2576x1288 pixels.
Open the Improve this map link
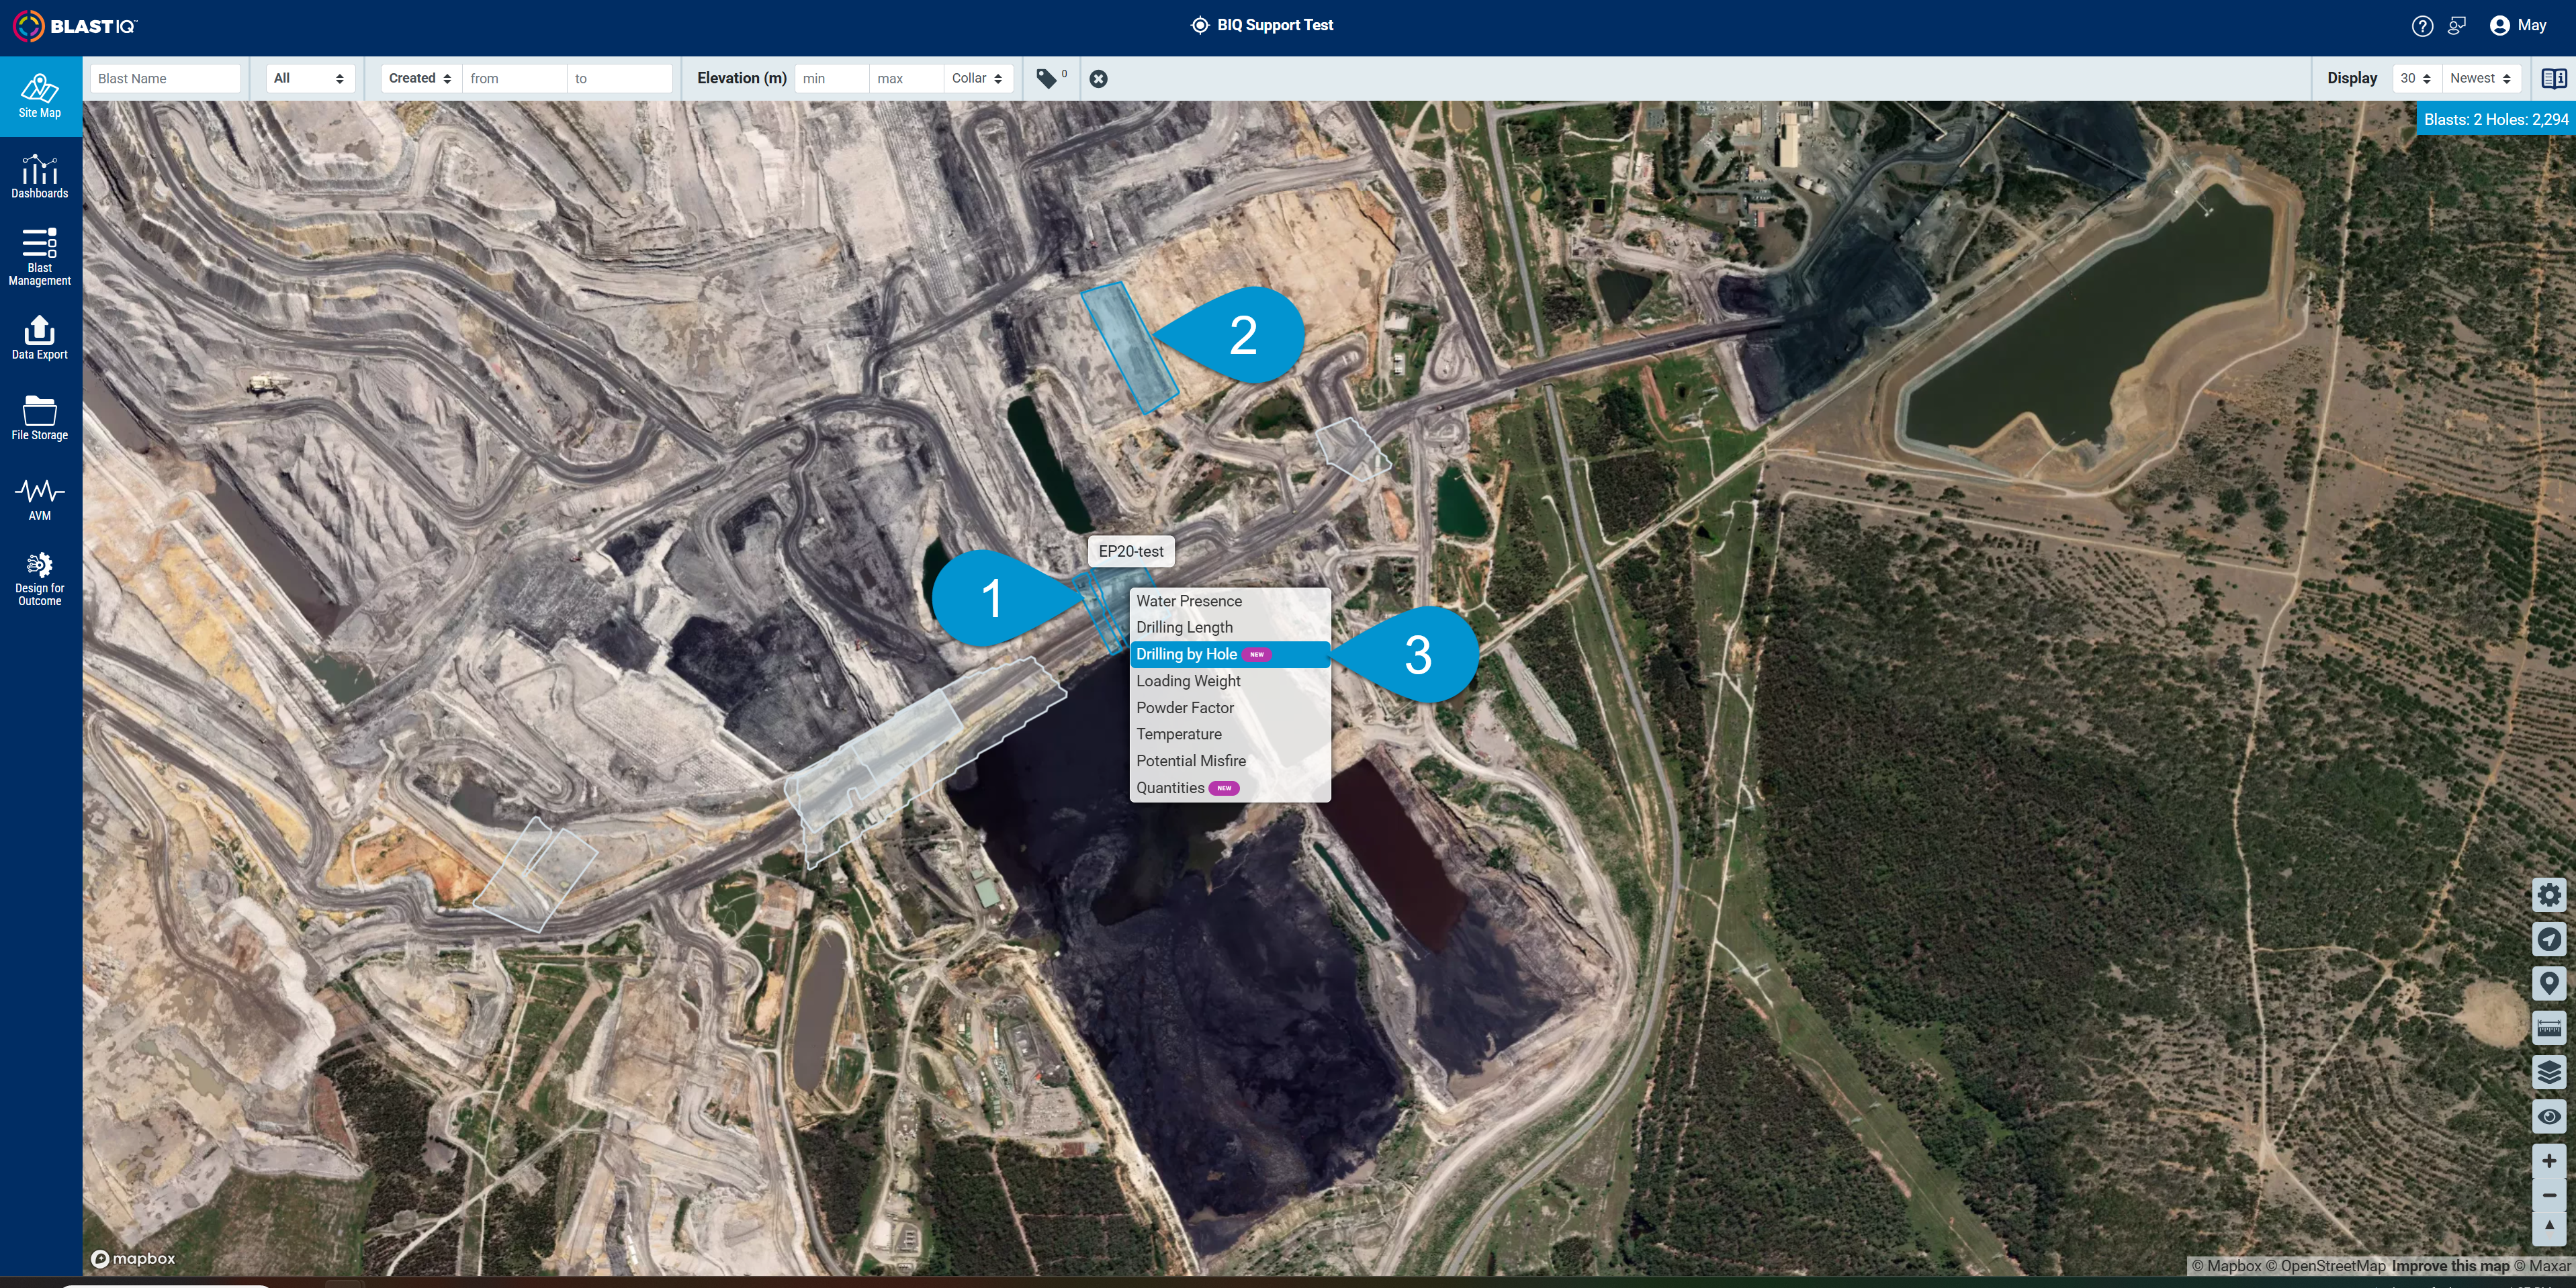click(x=2450, y=1266)
